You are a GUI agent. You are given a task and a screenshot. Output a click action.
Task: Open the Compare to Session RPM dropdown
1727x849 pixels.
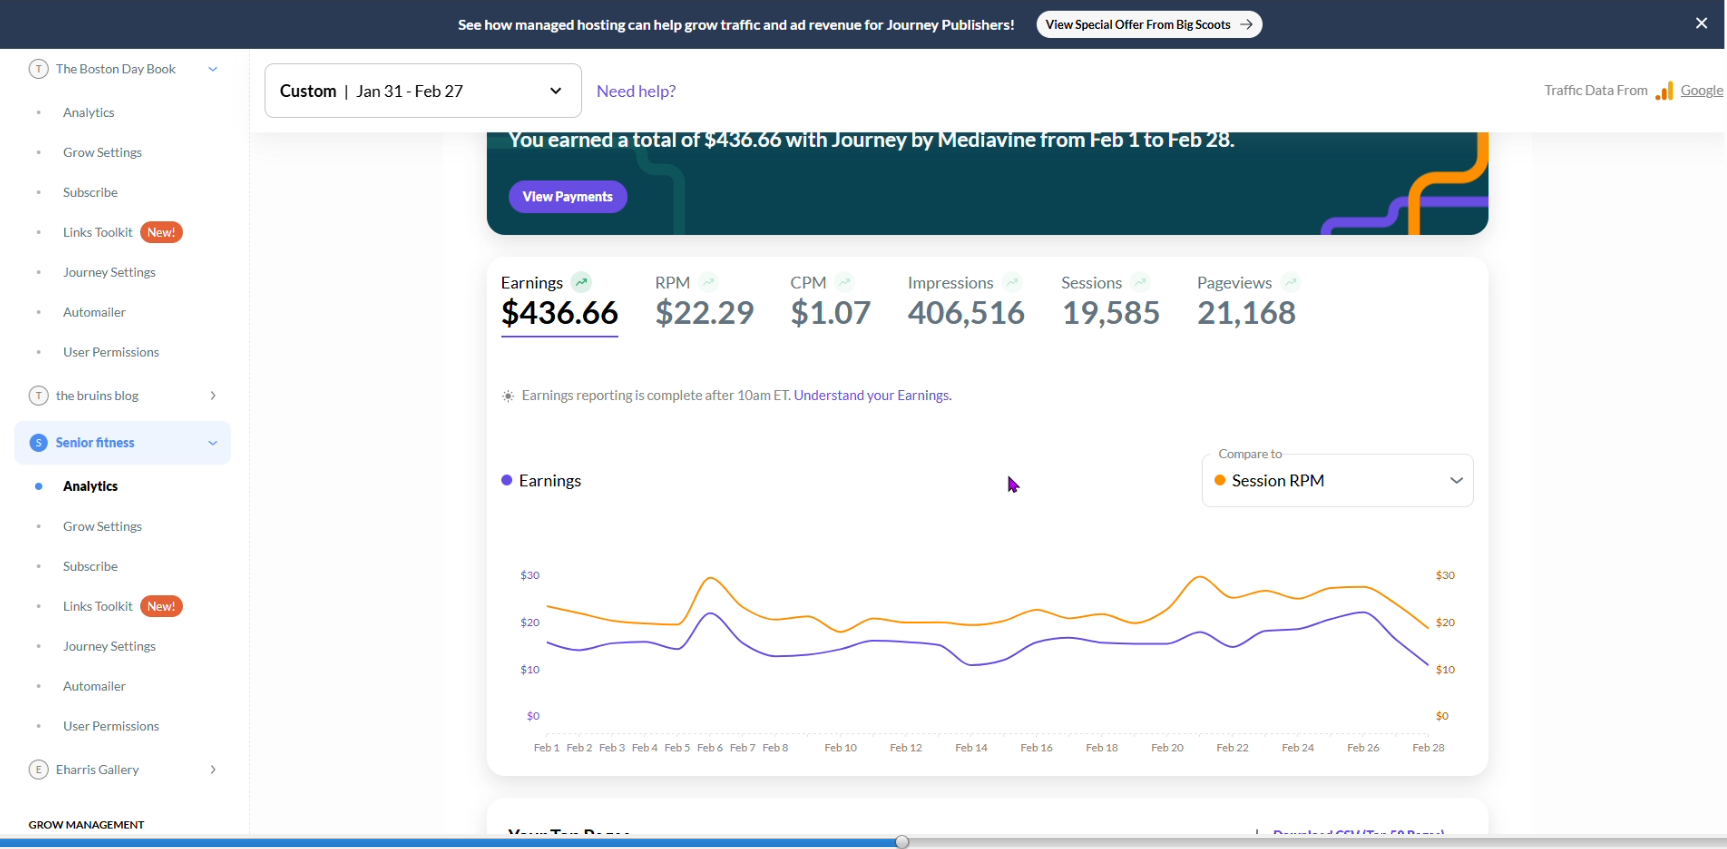(x=1337, y=480)
